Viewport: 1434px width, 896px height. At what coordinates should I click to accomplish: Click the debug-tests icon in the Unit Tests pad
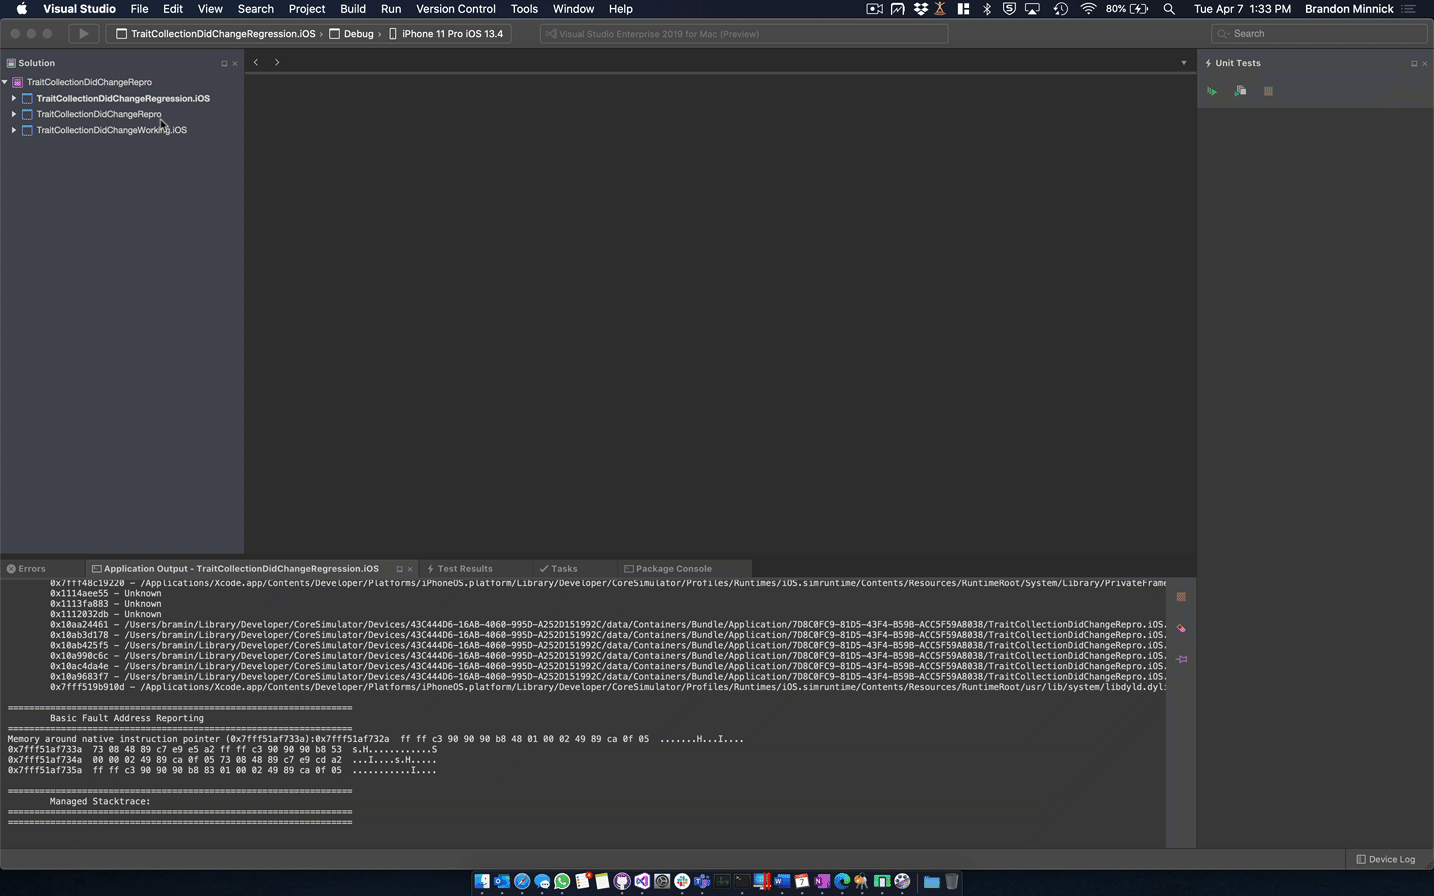(x=1240, y=91)
